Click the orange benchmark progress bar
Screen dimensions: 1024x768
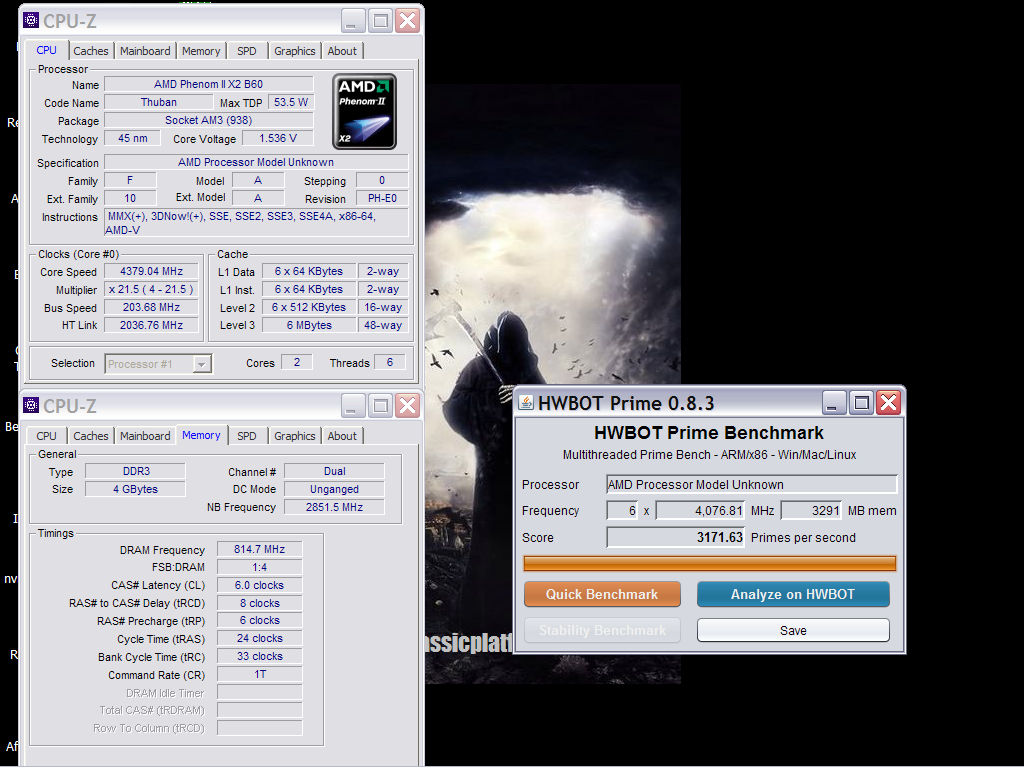710,564
